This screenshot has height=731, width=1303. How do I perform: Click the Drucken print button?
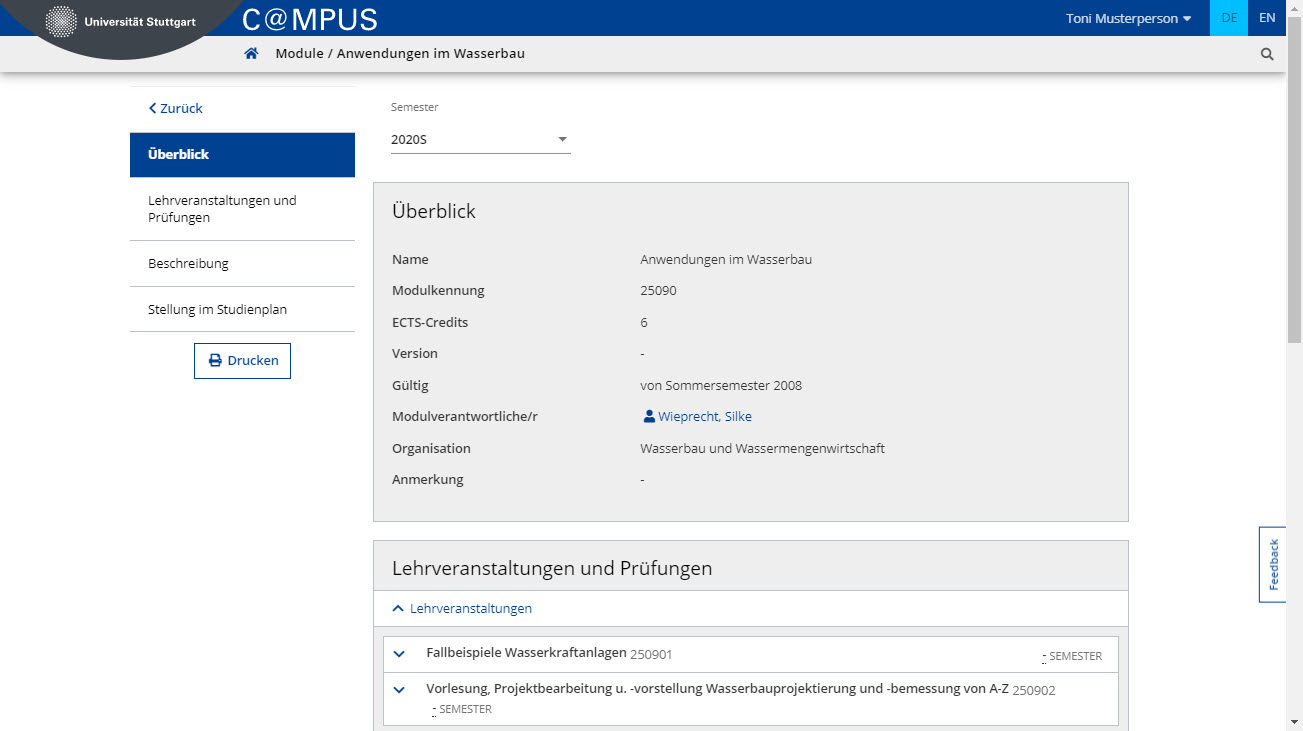(242, 361)
